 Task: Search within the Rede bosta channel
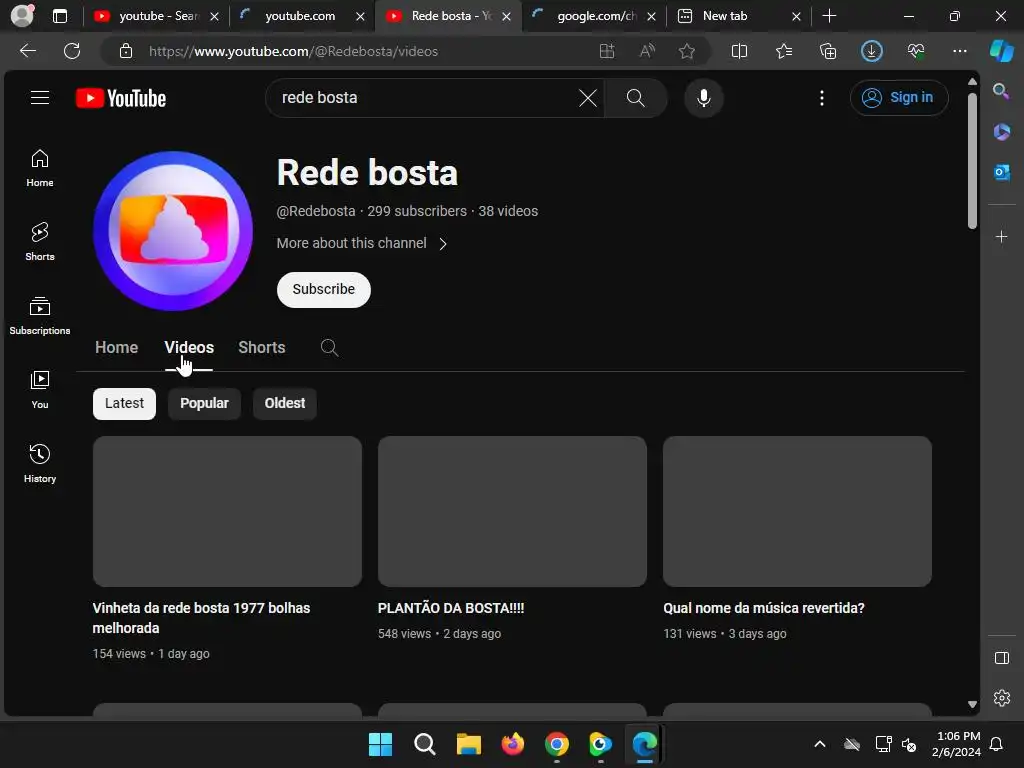[329, 347]
